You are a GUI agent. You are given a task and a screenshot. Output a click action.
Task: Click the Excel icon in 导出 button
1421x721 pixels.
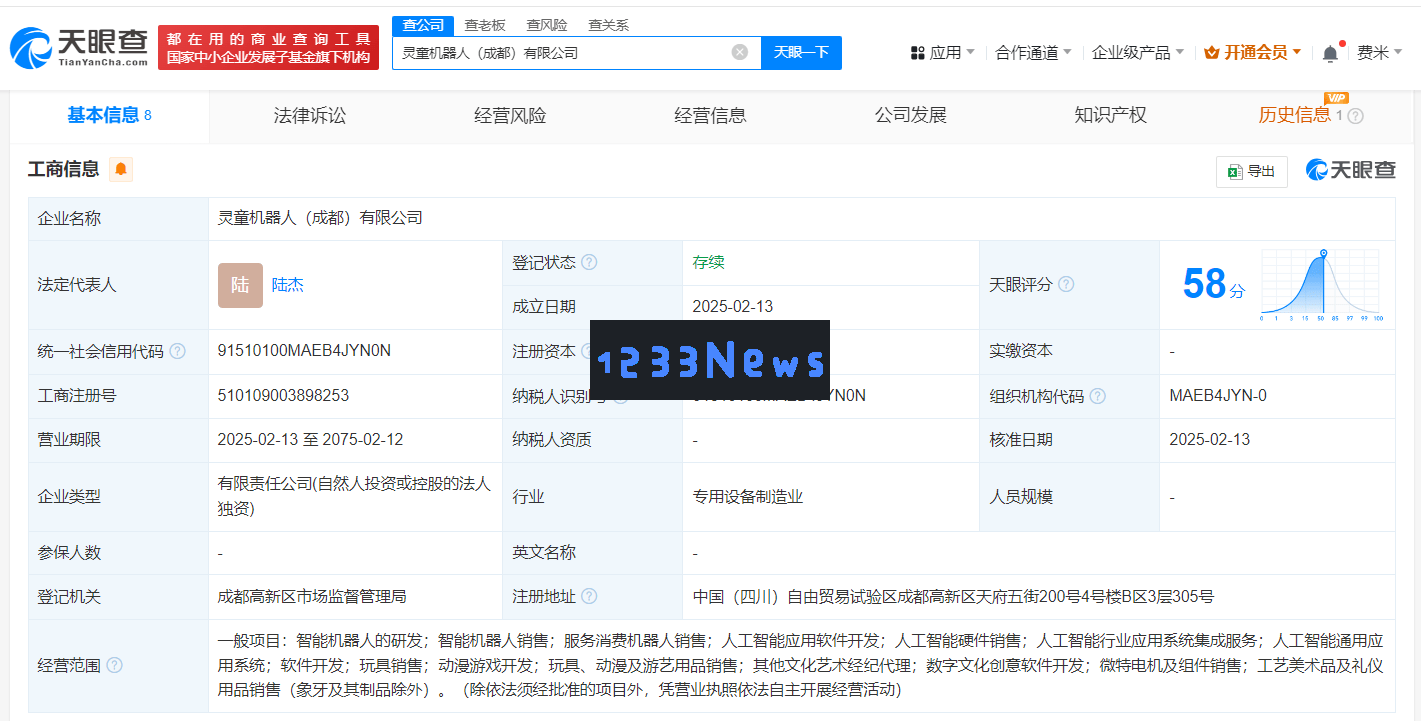click(x=1235, y=172)
